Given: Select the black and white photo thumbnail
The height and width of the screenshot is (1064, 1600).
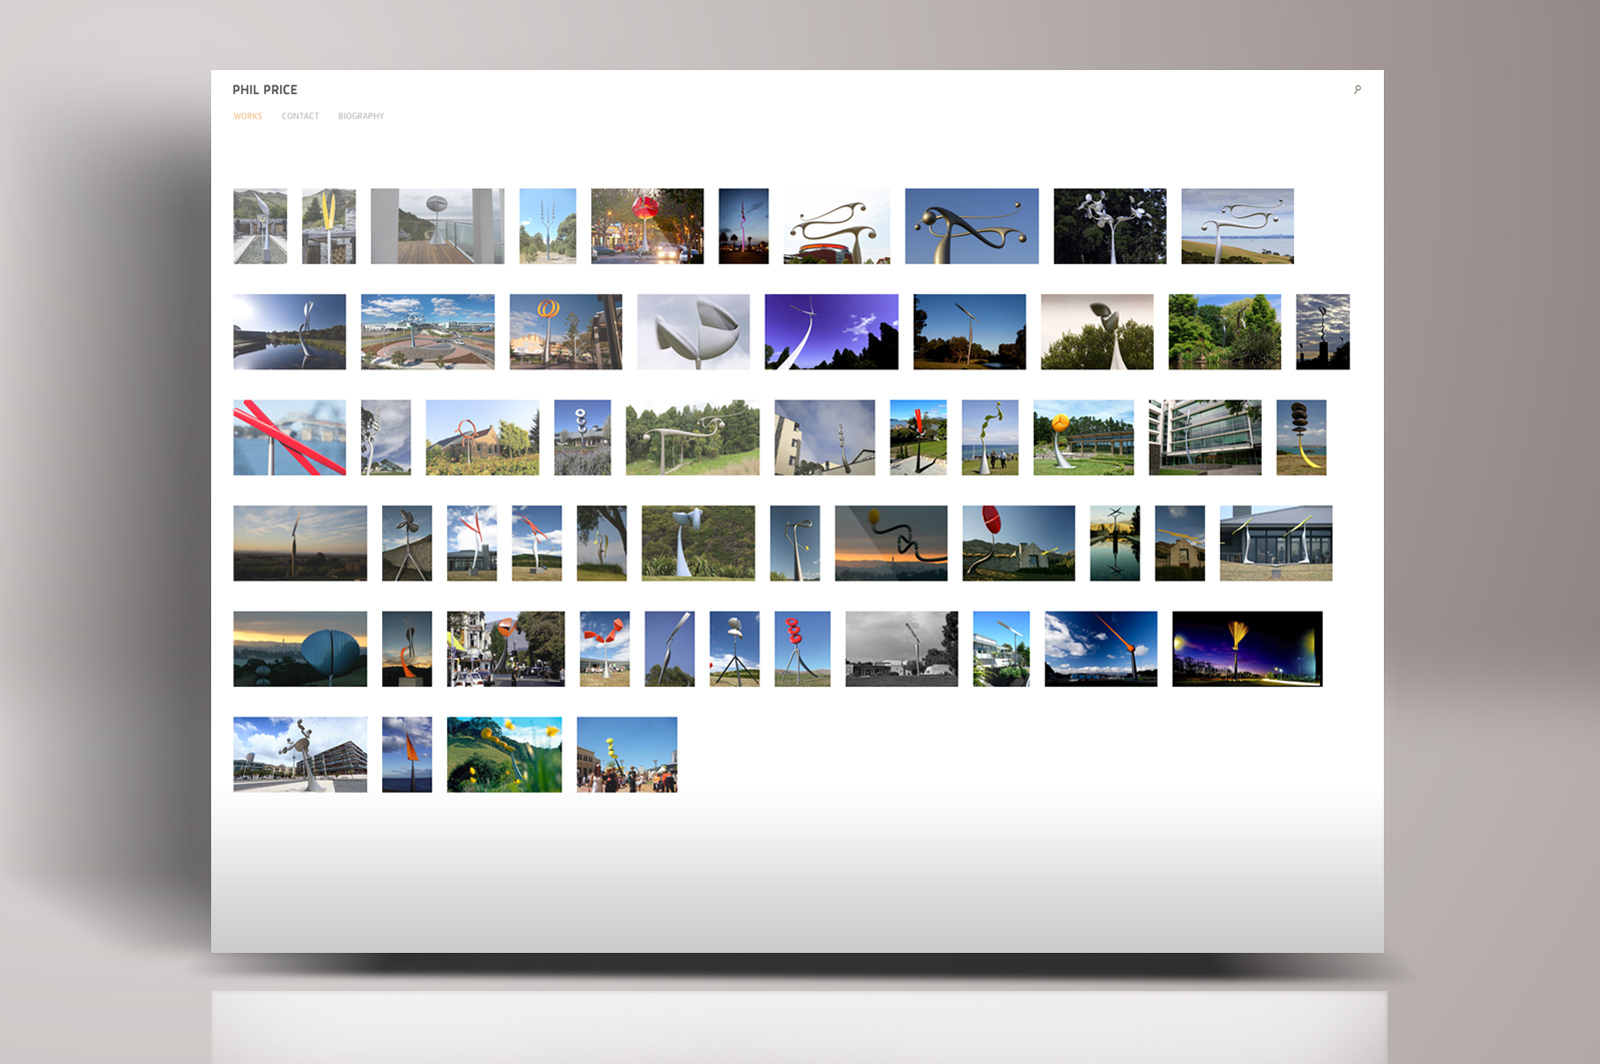Looking at the screenshot, I should click(901, 649).
